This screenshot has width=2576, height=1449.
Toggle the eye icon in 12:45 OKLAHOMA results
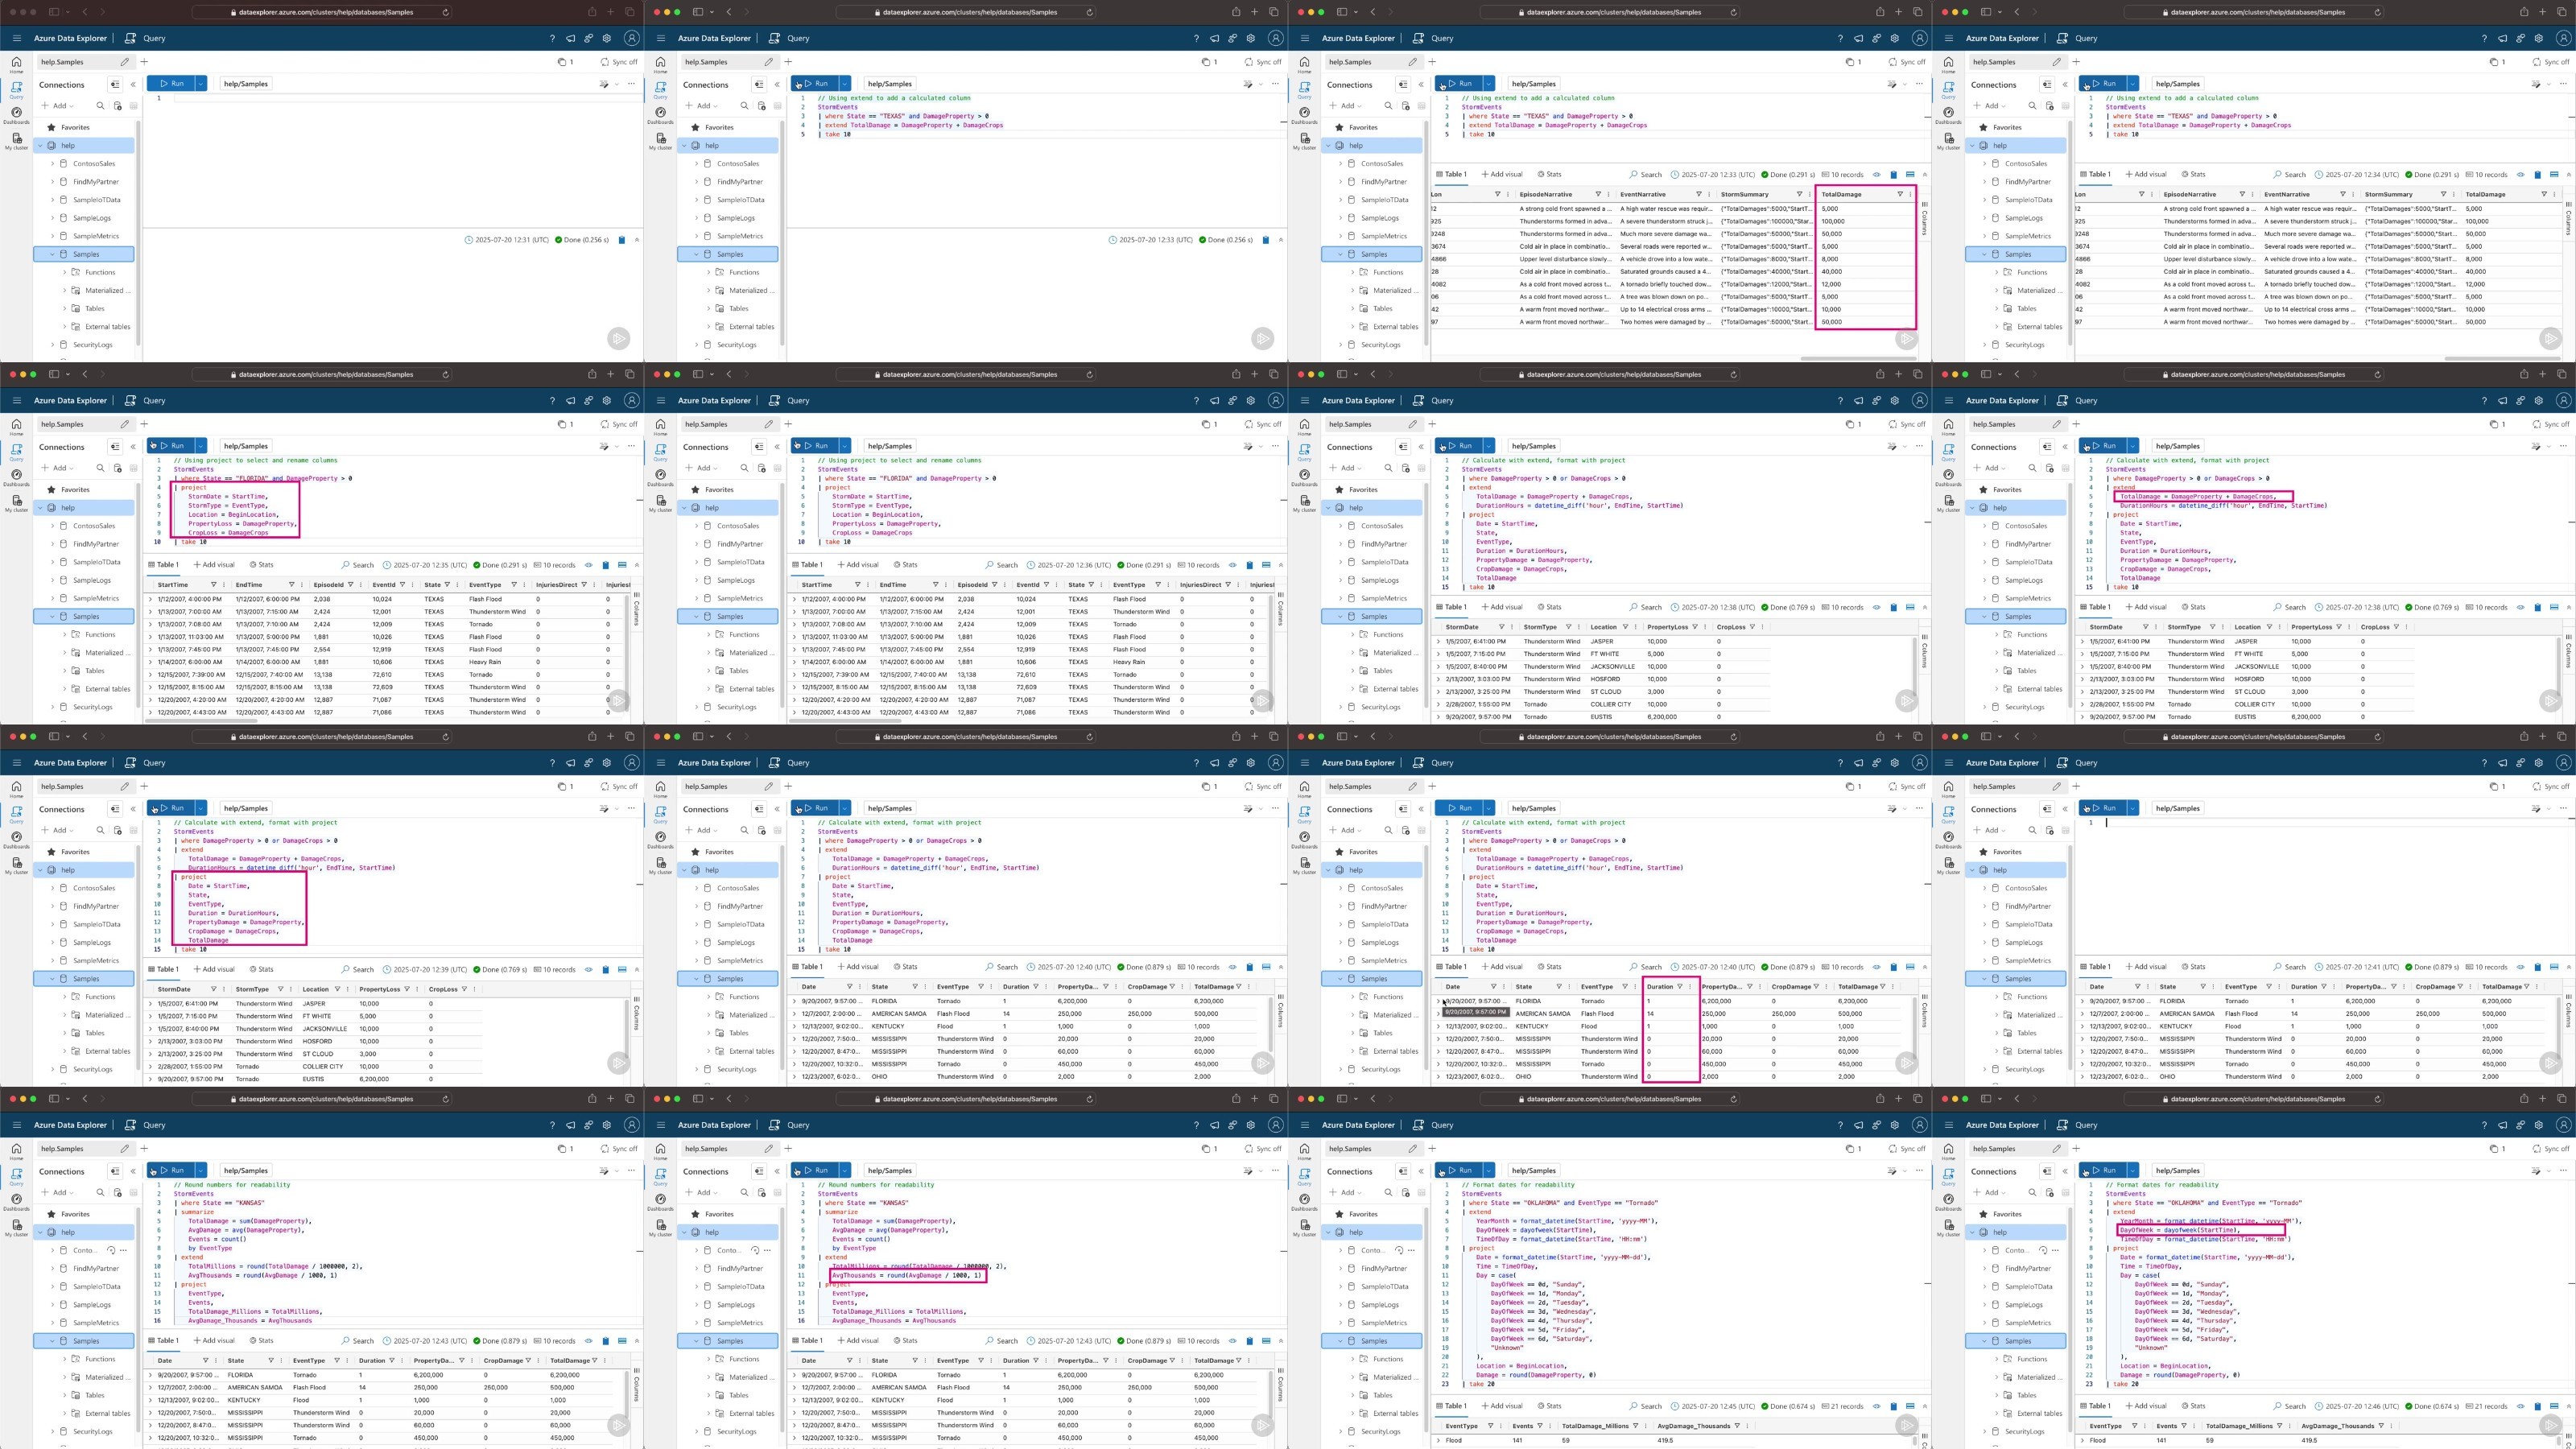pyautogui.click(x=1876, y=1406)
